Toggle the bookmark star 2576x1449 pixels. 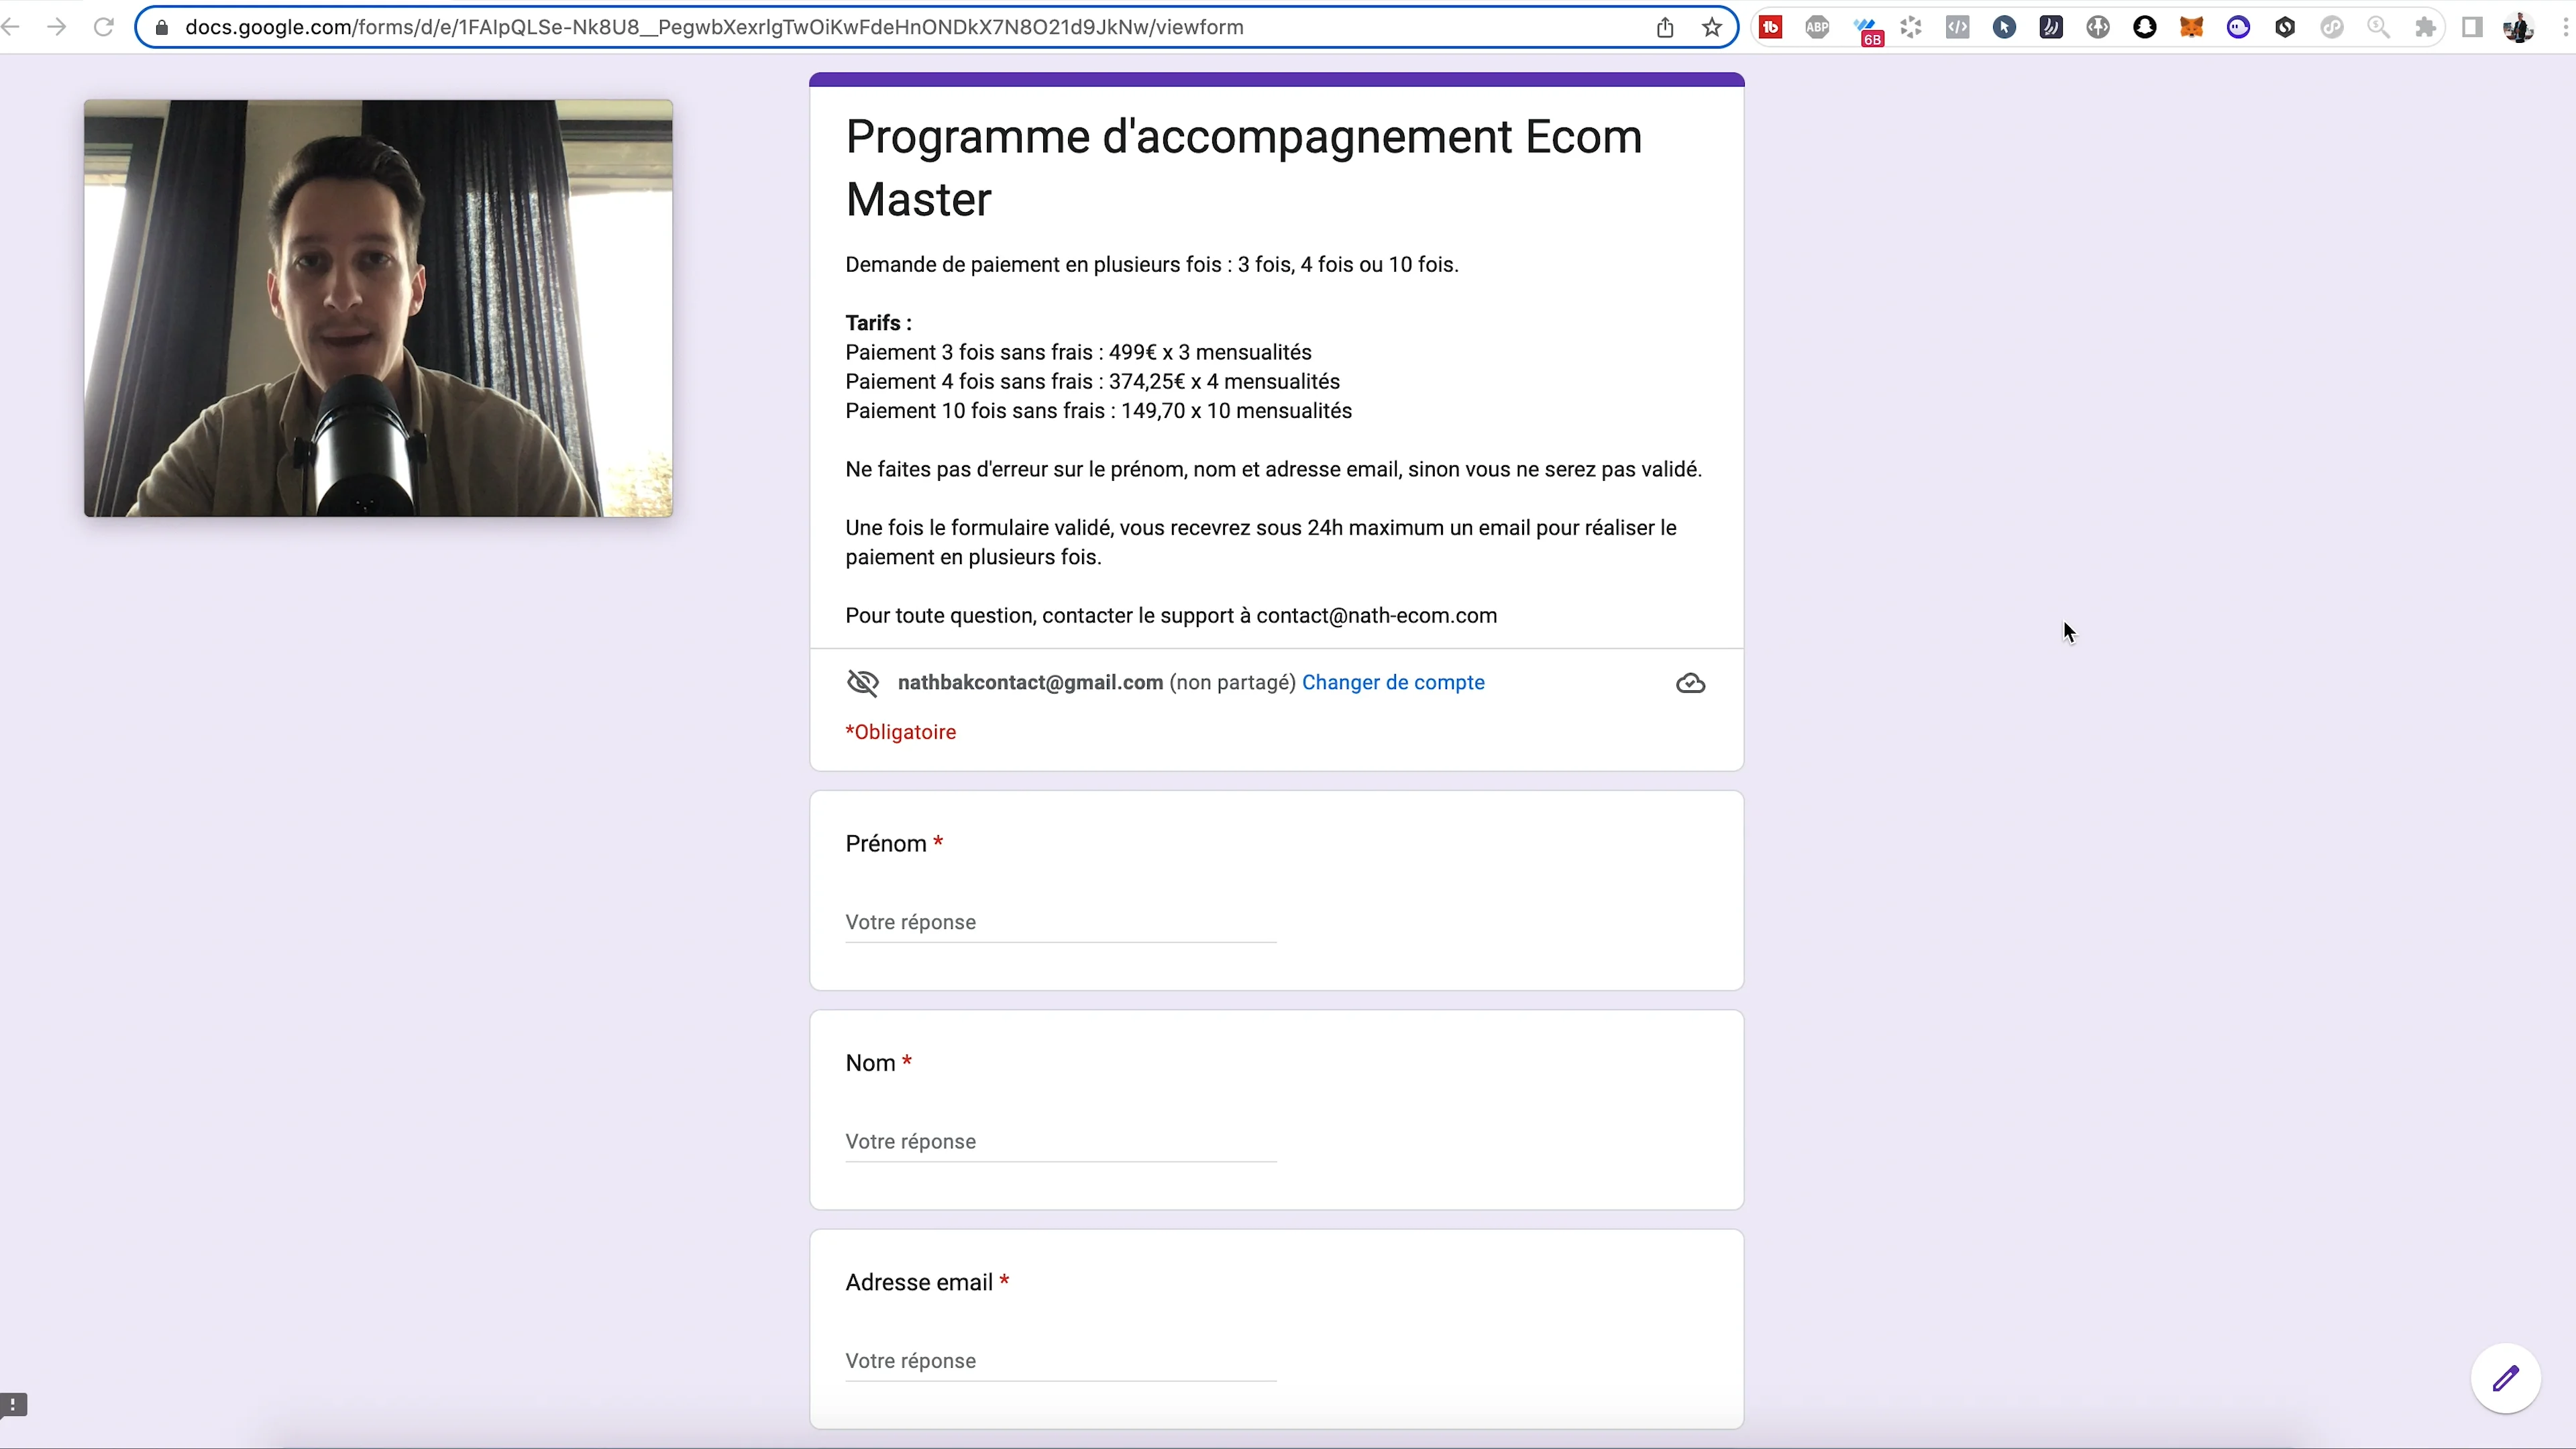point(1711,27)
